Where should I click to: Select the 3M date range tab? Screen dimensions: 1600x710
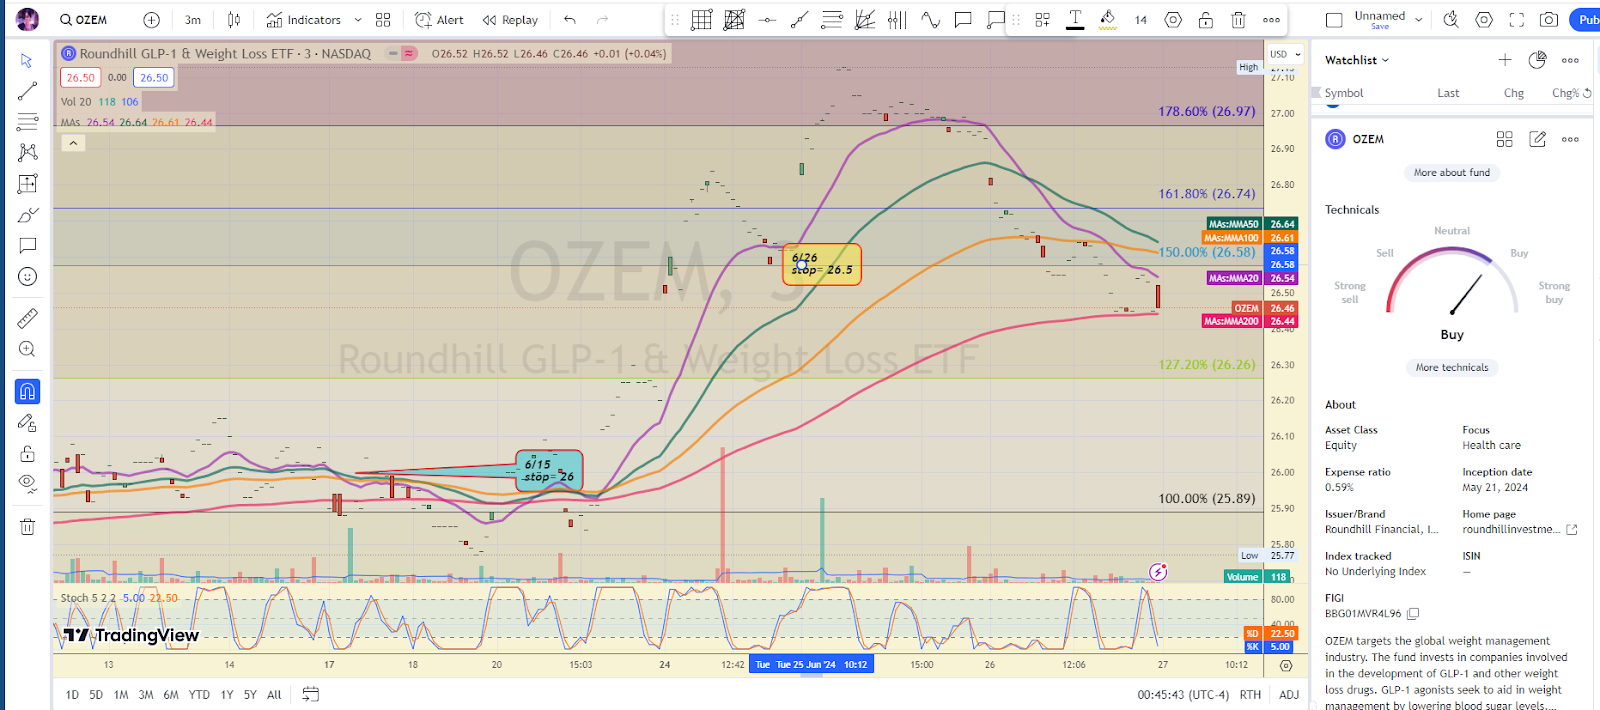click(x=146, y=694)
